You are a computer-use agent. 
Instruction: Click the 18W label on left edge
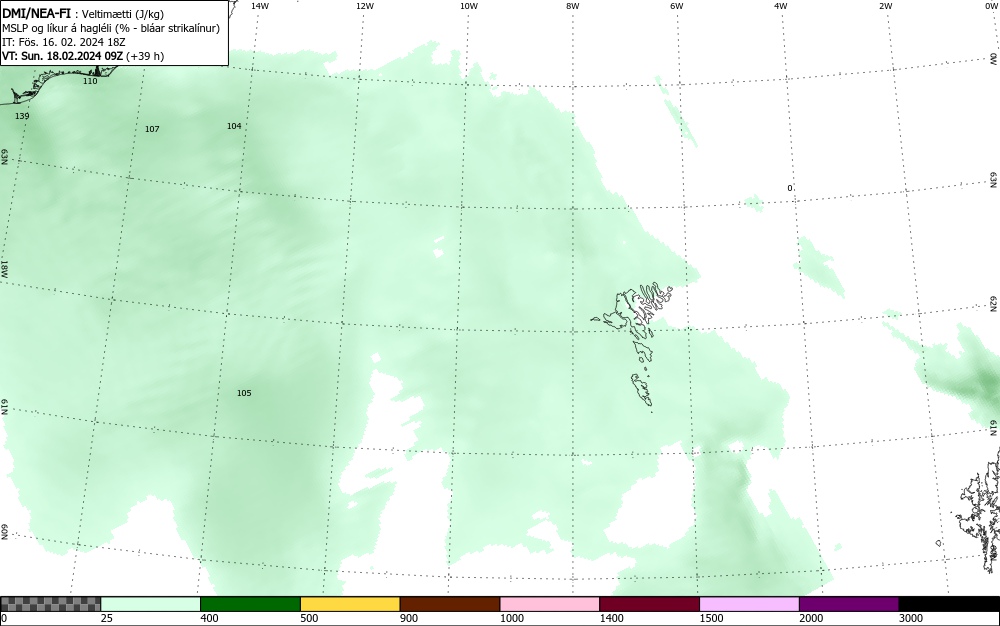point(4,268)
